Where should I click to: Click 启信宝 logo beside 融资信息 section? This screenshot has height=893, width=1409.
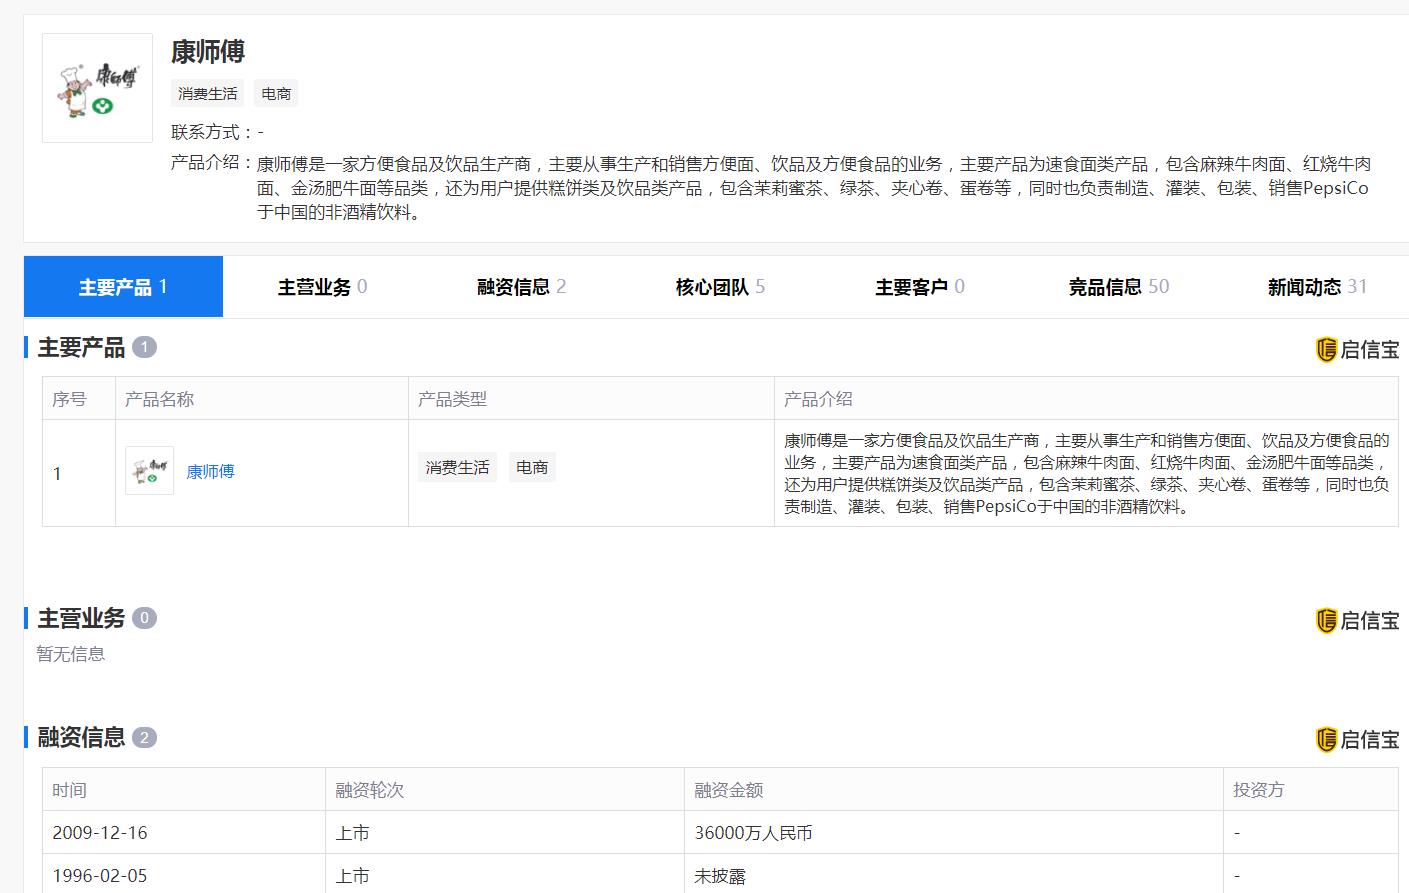[x=1356, y=739]
